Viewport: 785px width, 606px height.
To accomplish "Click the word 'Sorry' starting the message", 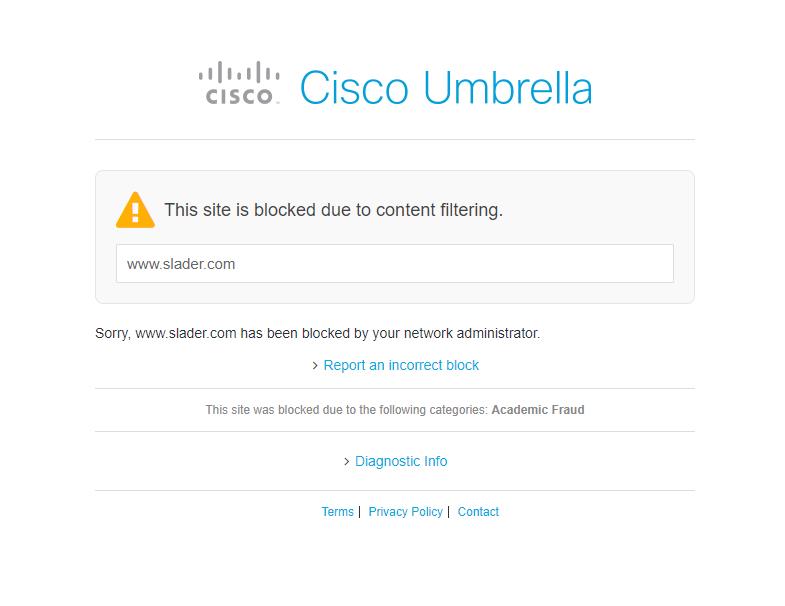I will 113,333.
